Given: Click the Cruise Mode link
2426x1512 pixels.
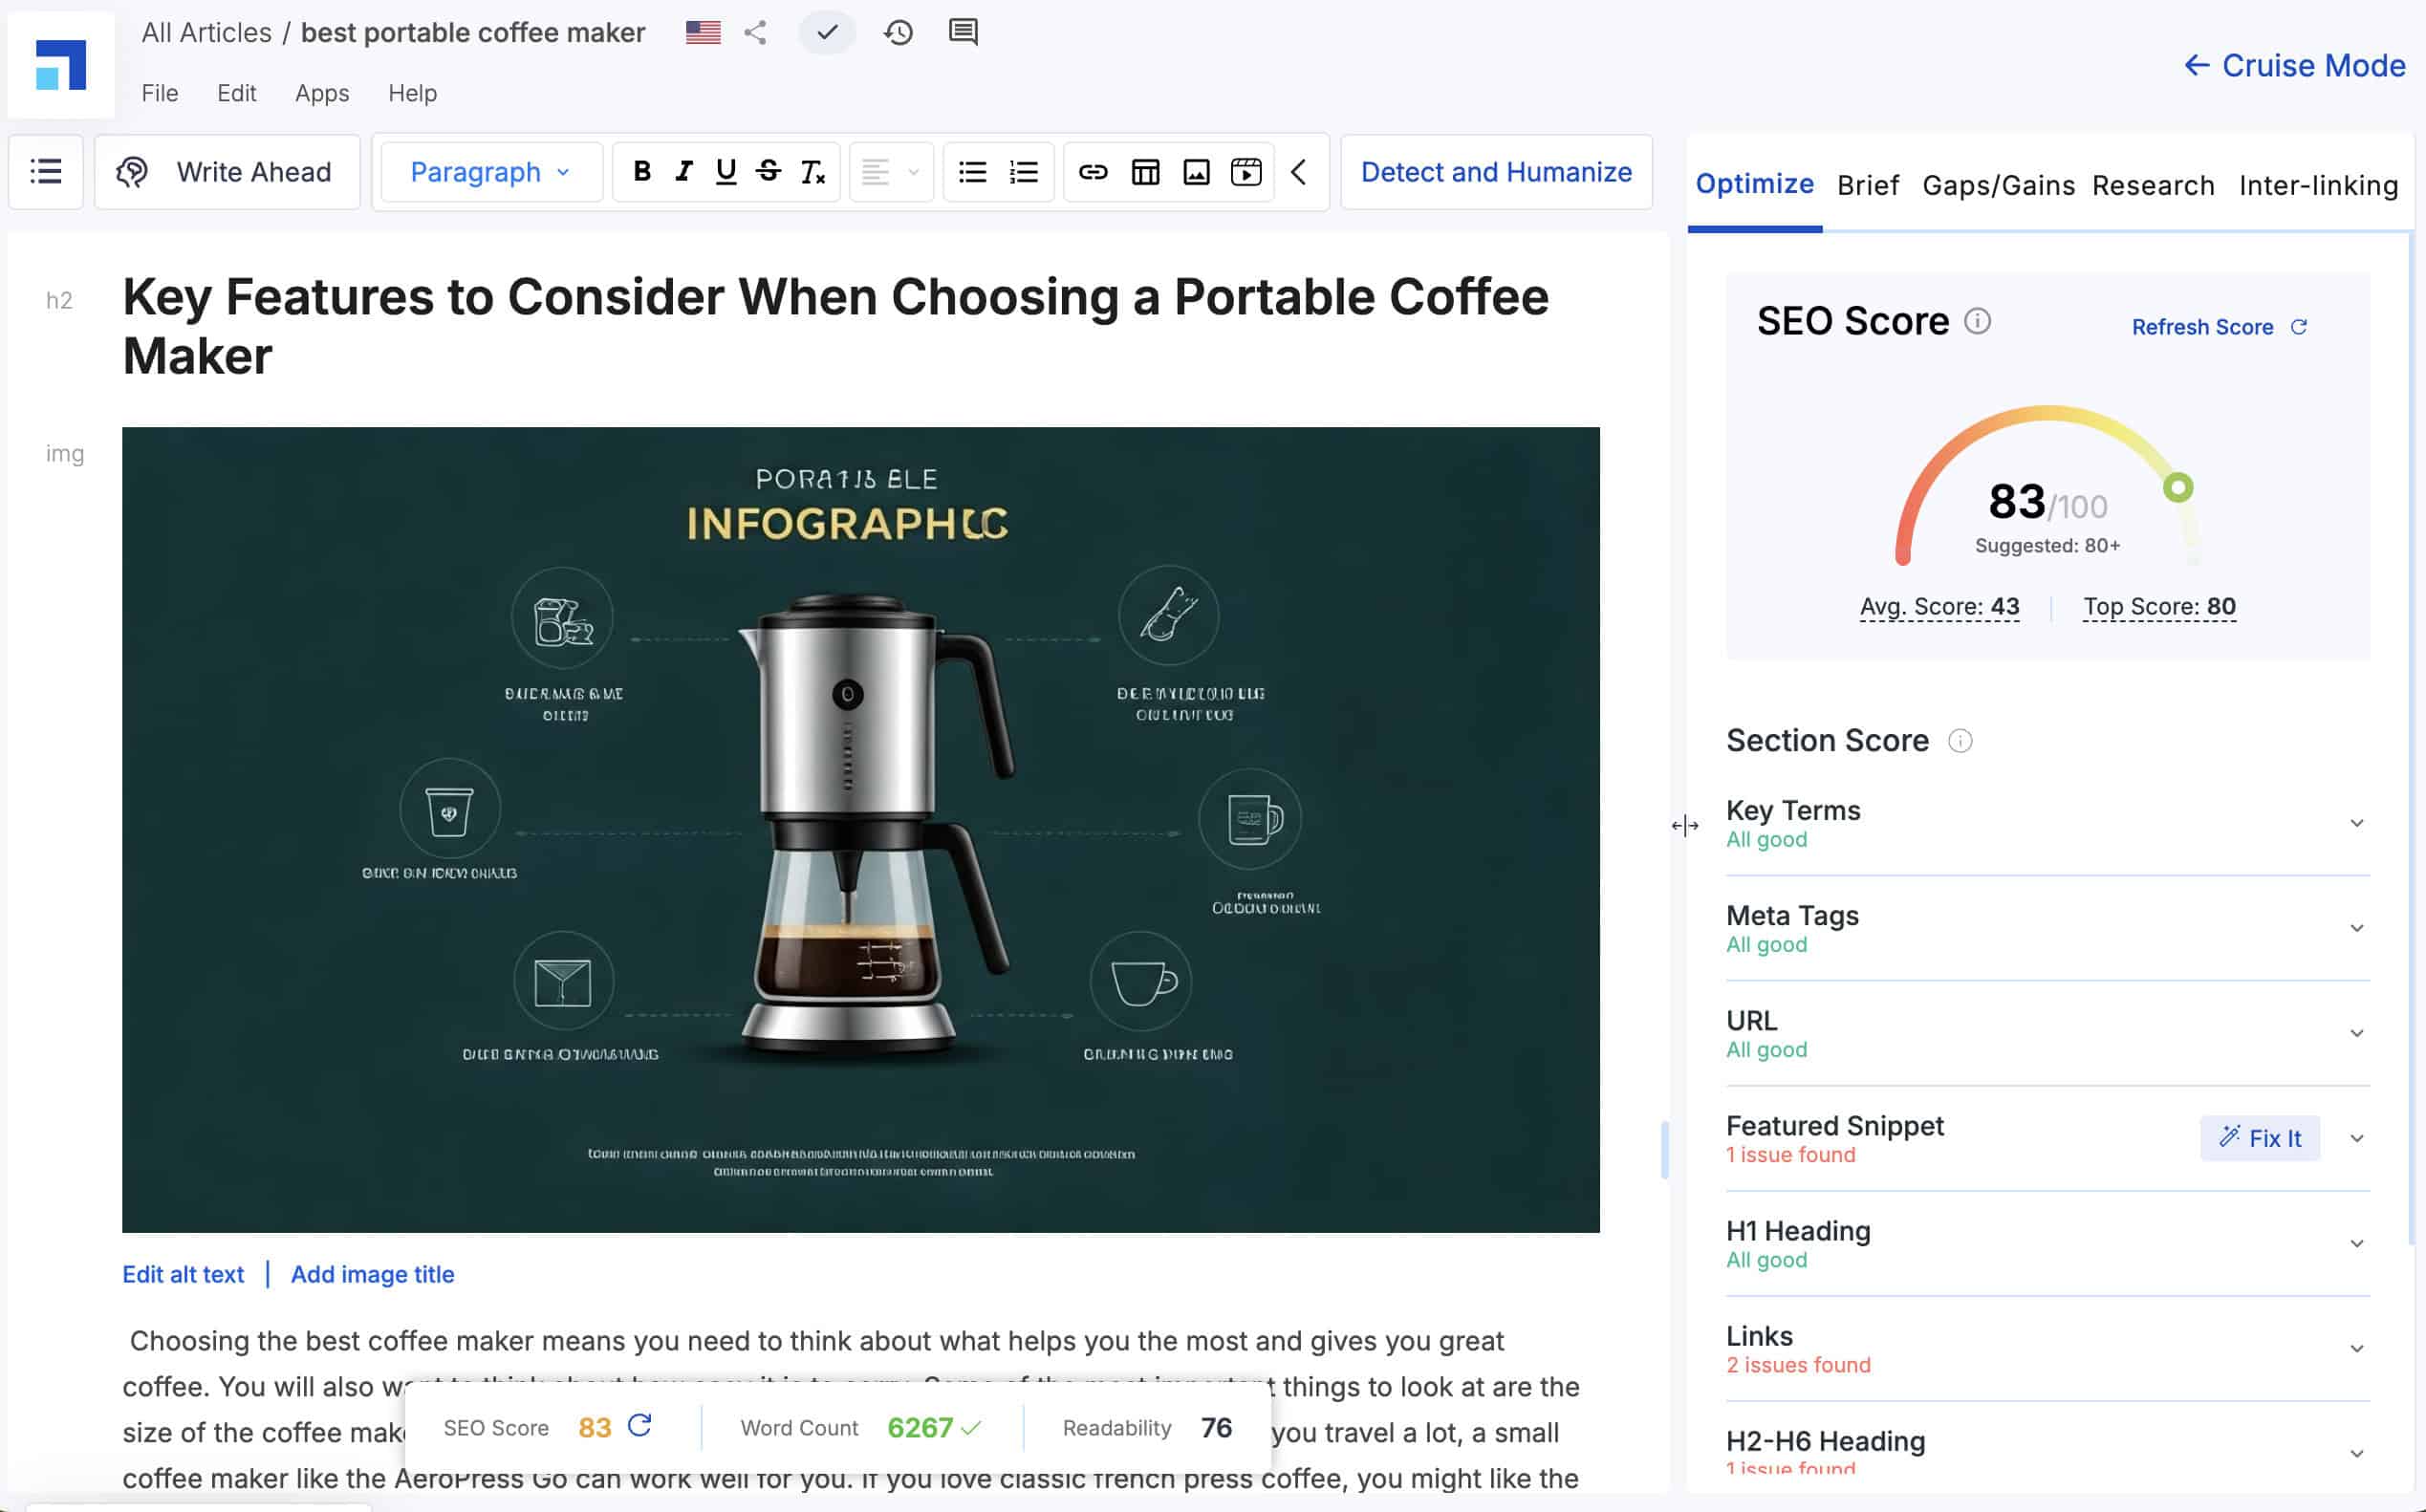Looking at the screenshot, I should click(x=2294, y=65).
